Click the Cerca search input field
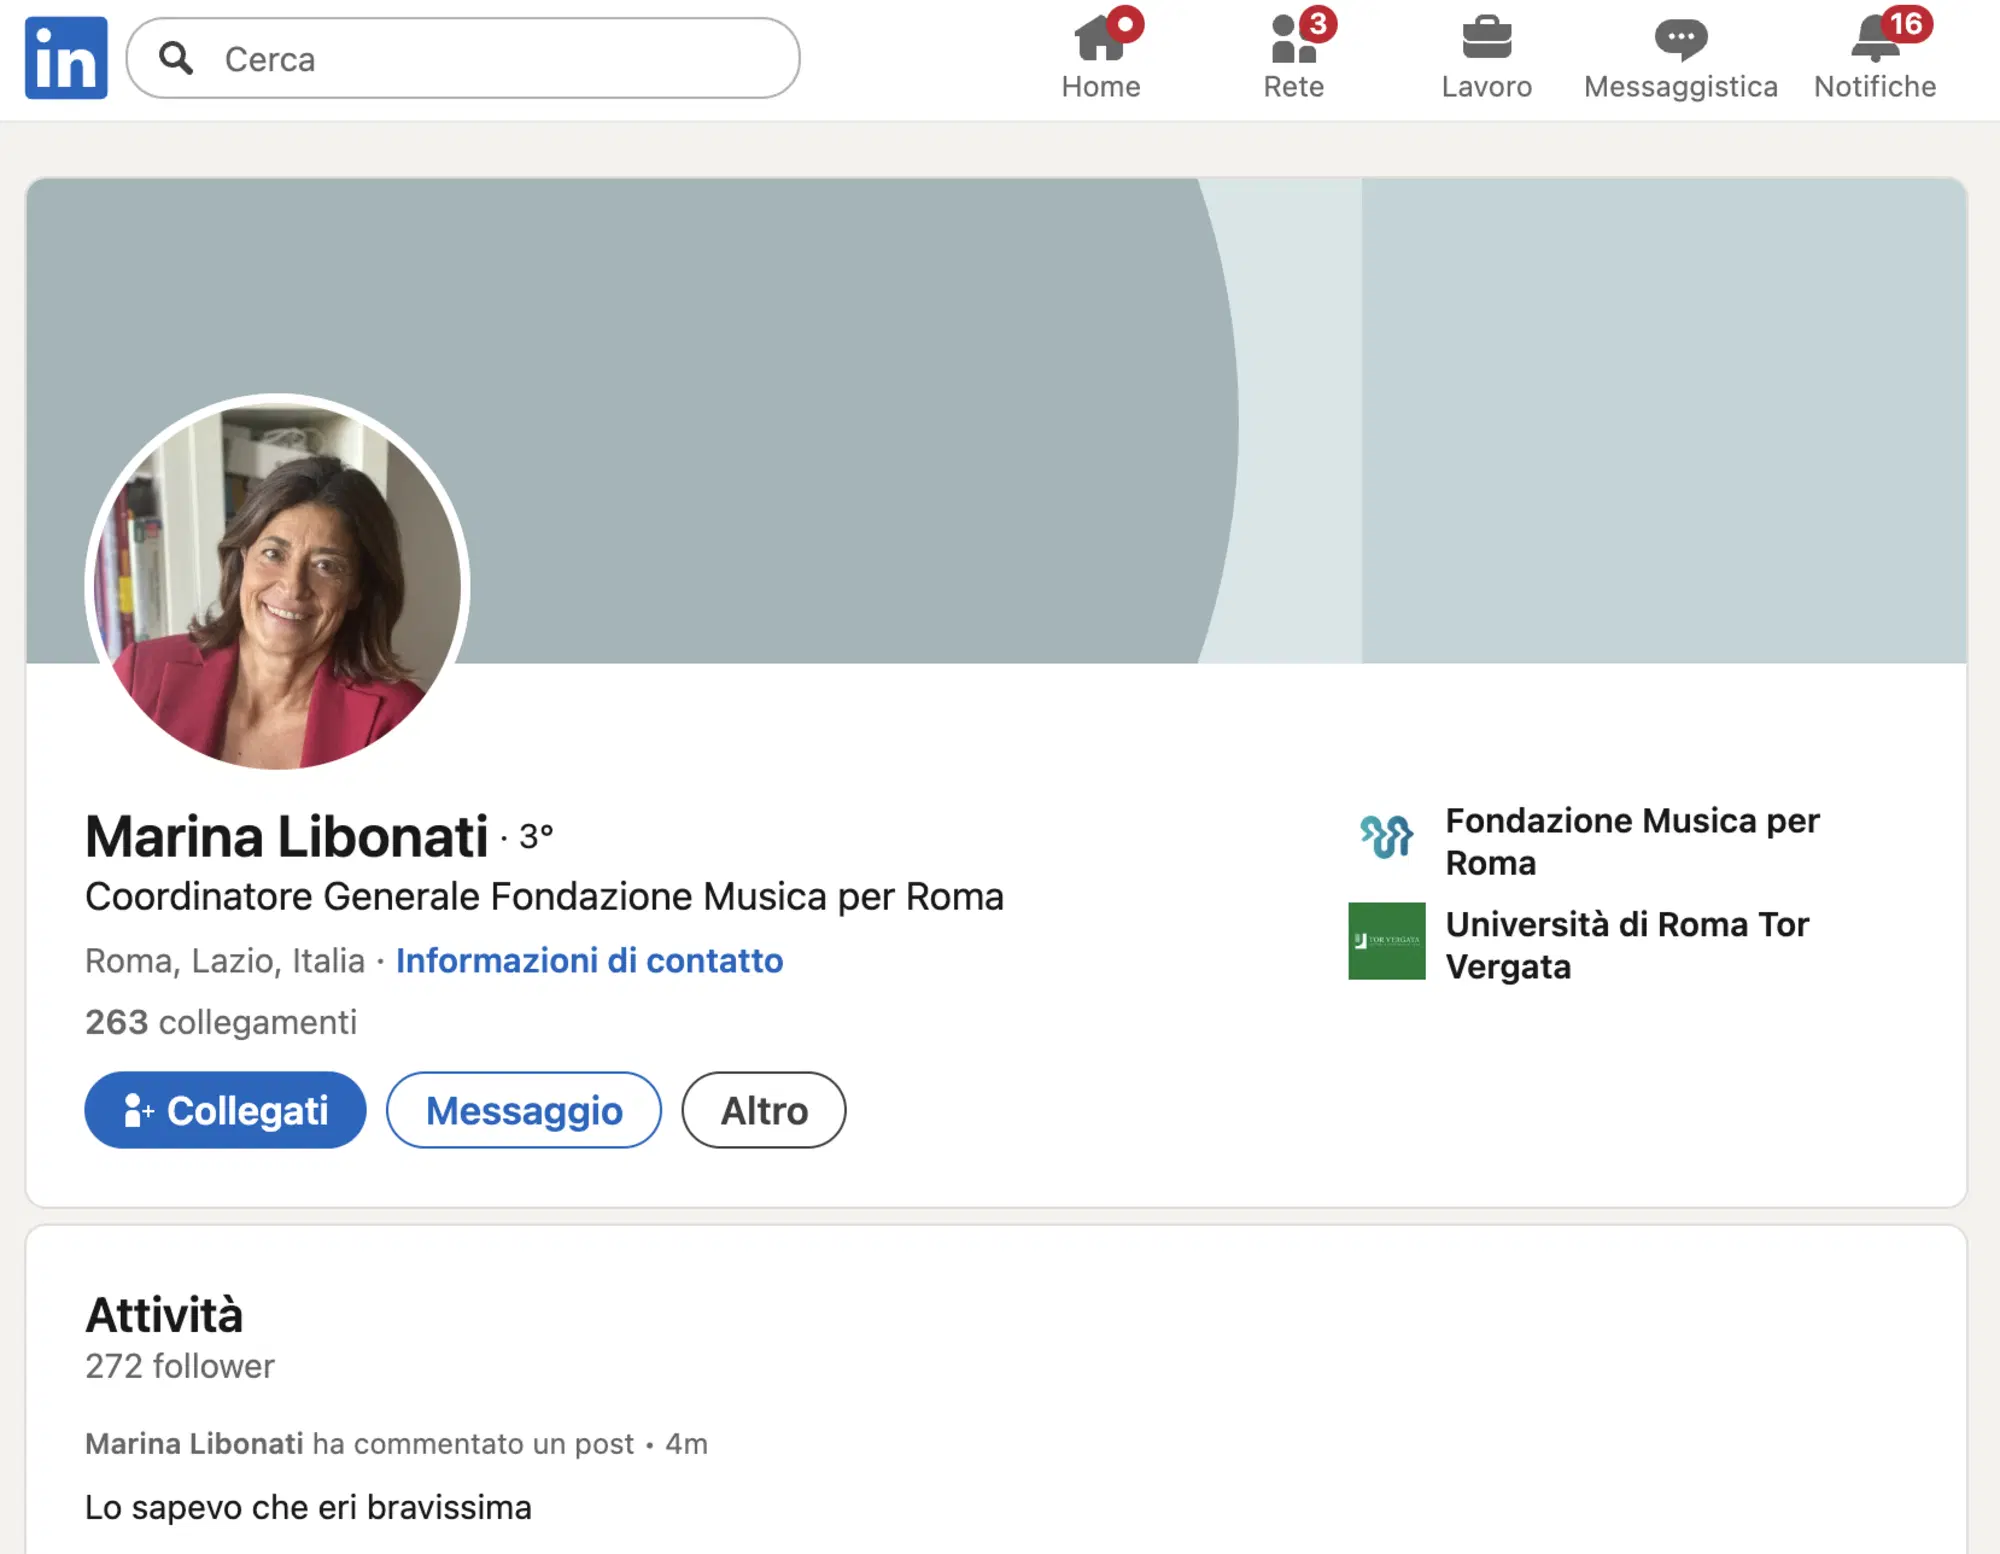 (463, 58)
